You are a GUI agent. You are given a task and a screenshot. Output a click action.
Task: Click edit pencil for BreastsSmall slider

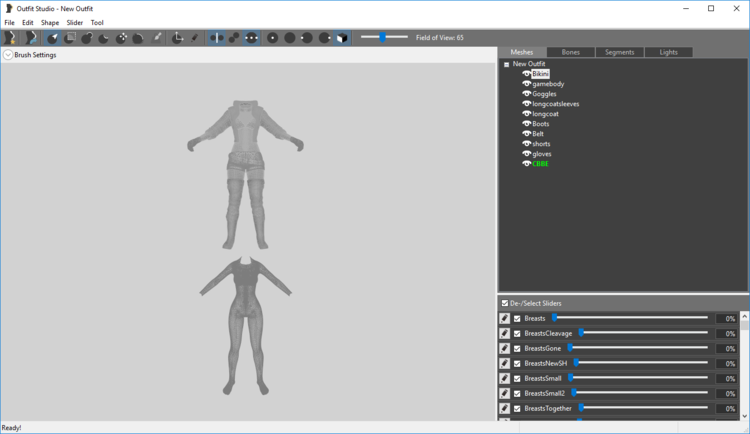pyautogui.click(x=505, y=378)
